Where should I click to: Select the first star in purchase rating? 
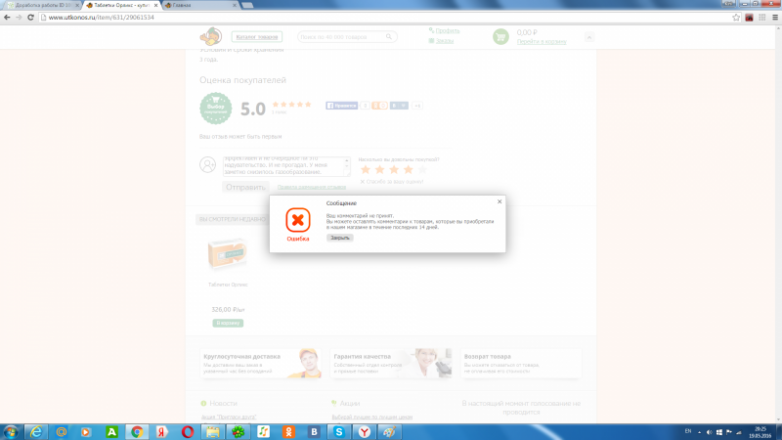(x=365, y=170)
